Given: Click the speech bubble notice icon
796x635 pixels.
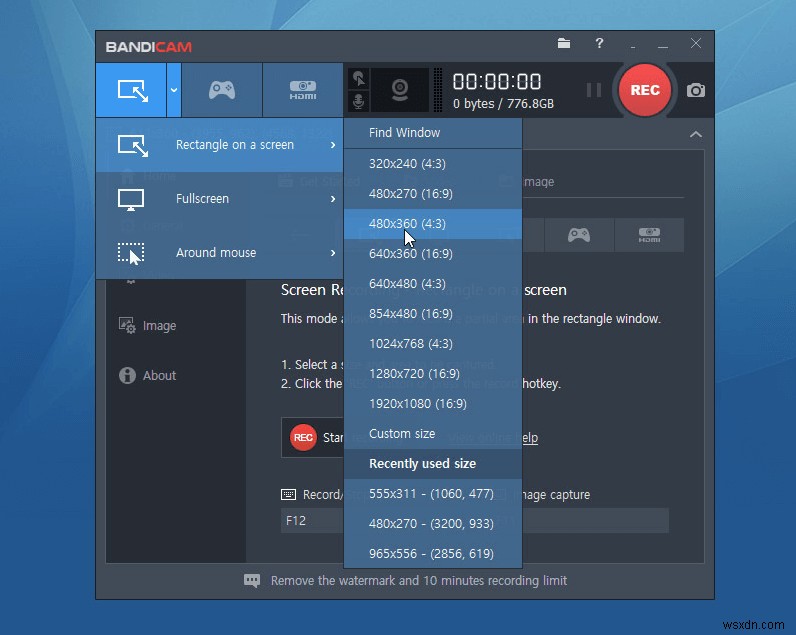Looking at the screenshot, I should [252, 581].
